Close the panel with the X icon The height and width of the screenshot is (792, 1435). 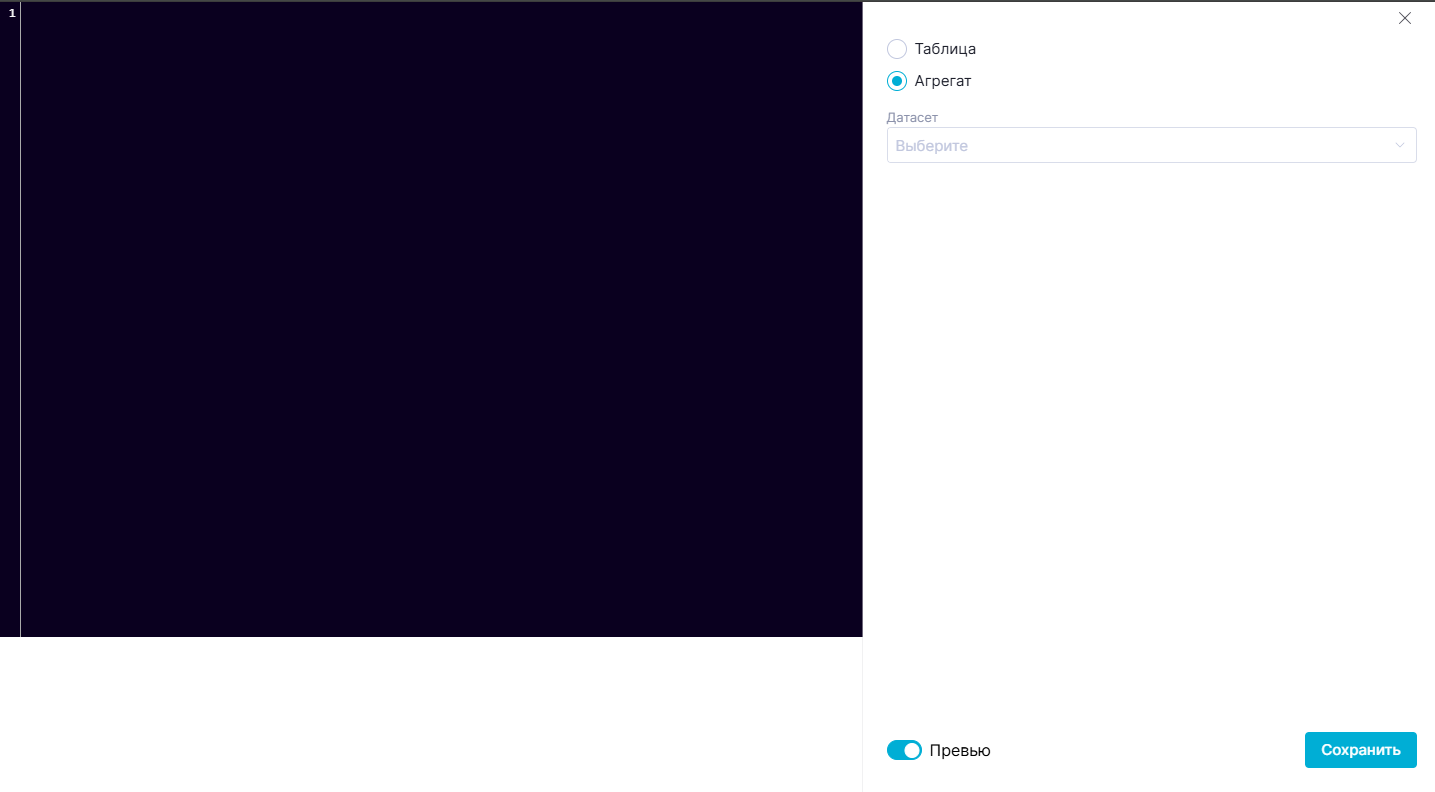coord(1404,18)
